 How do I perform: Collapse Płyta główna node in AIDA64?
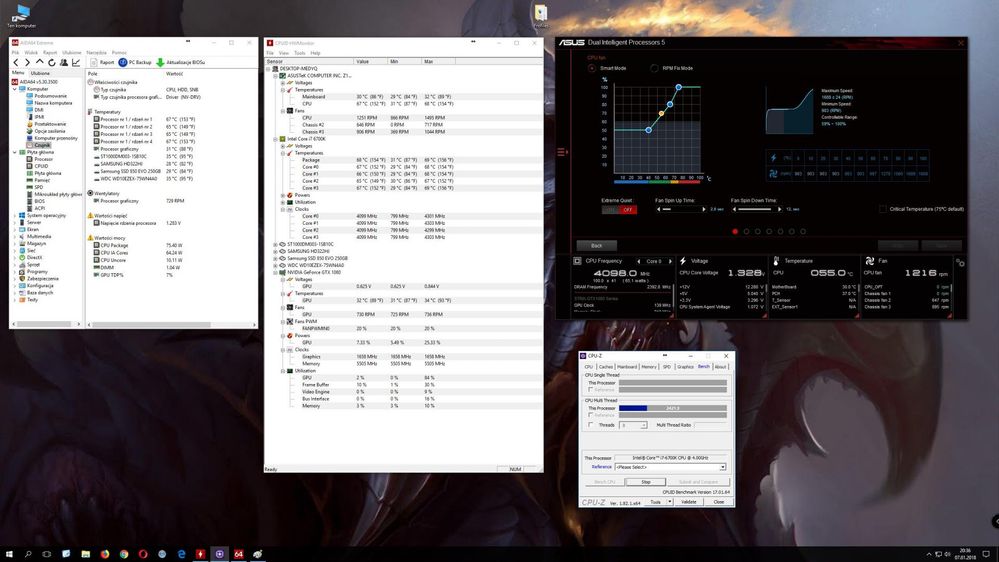[15, 152]
